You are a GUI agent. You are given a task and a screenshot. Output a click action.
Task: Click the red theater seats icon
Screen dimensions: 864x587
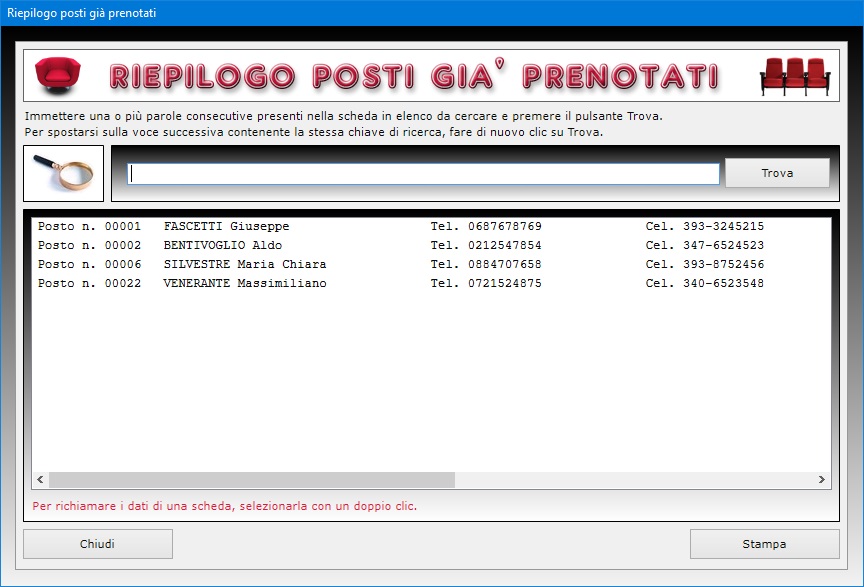795,76
